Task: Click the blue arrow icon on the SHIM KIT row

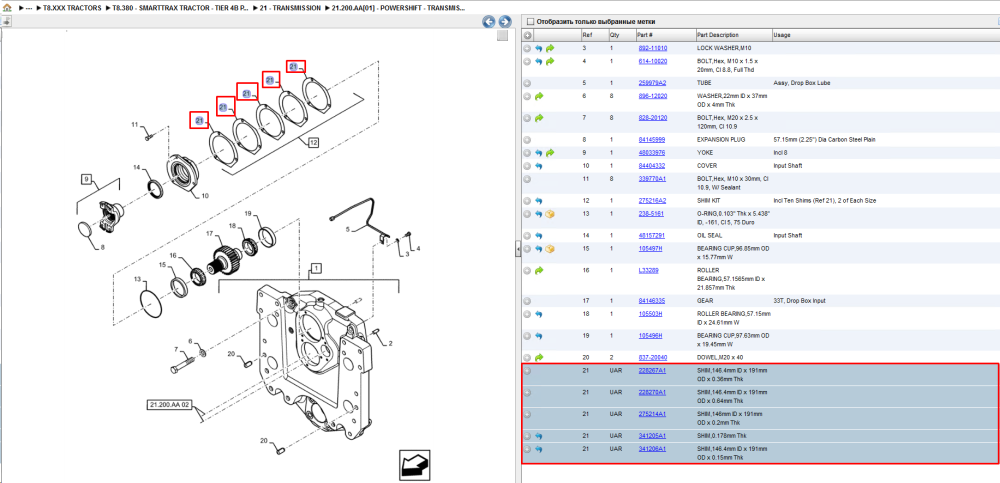Action: 539,200
